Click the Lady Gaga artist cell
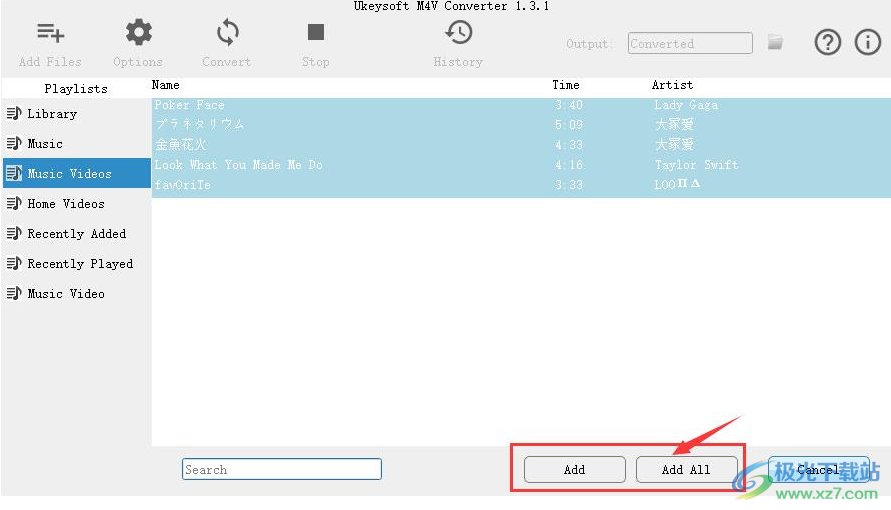 click(x=686, y=105)
